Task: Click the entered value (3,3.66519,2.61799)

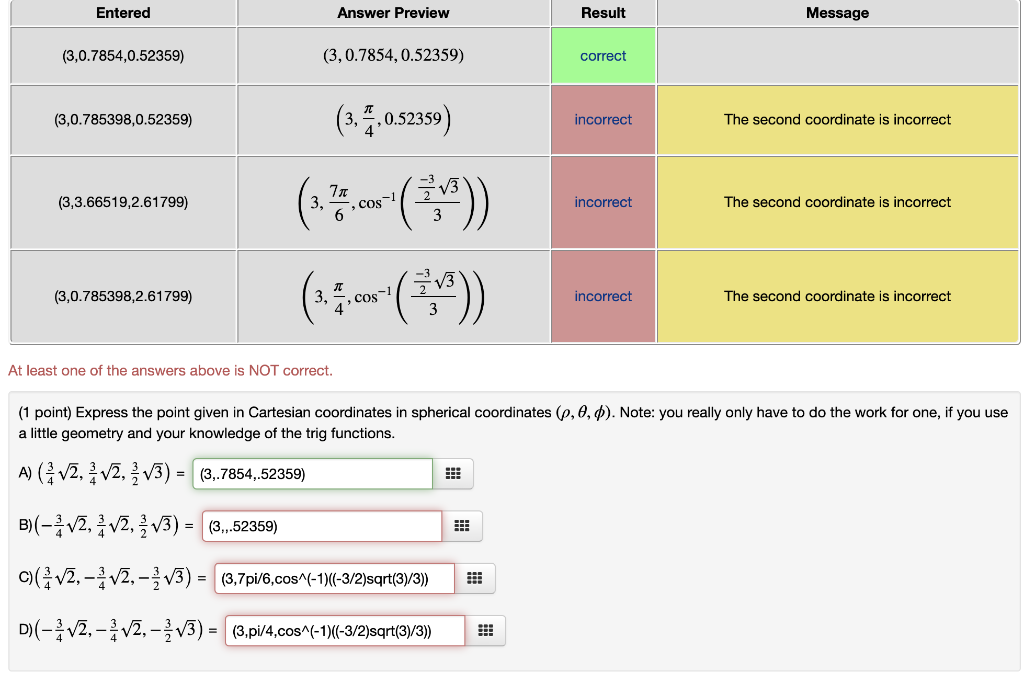Action: pos(122,202)
